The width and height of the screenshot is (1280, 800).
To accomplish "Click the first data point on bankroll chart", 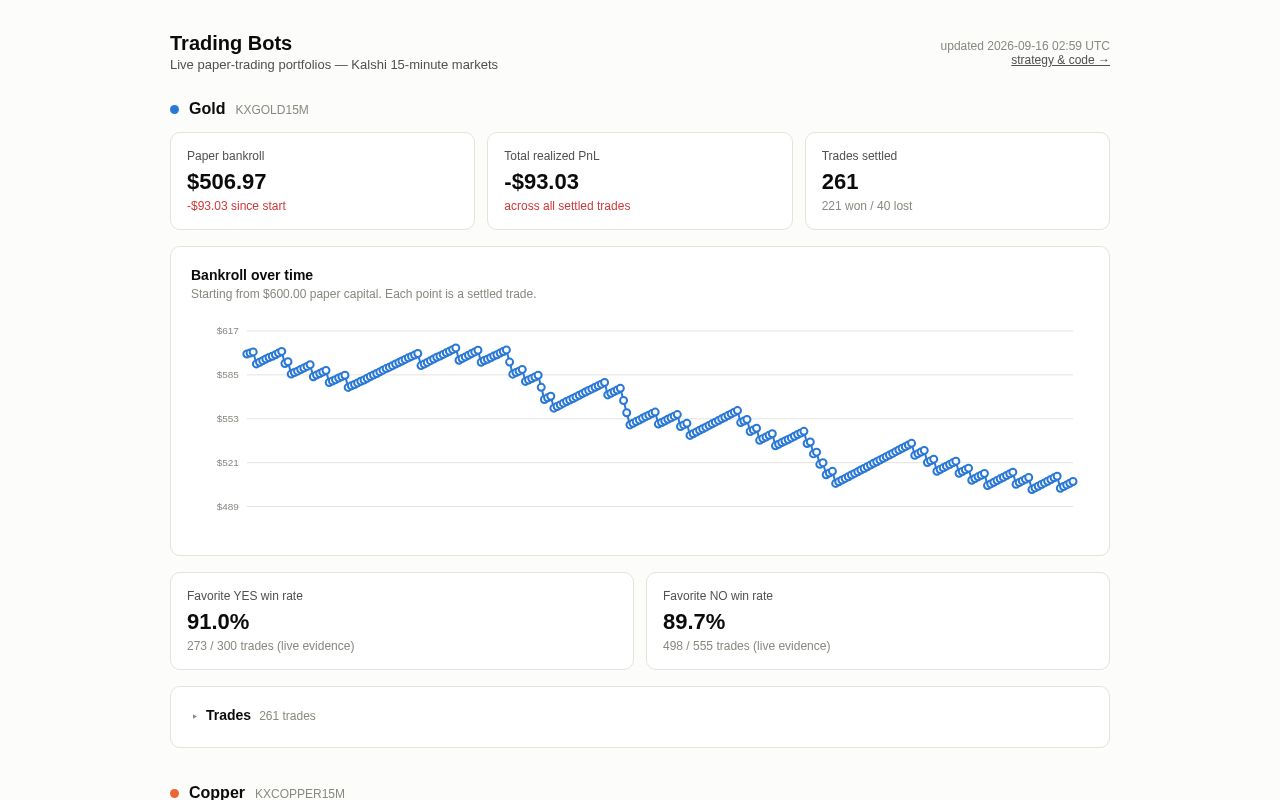I will click(x=247, y=354).
